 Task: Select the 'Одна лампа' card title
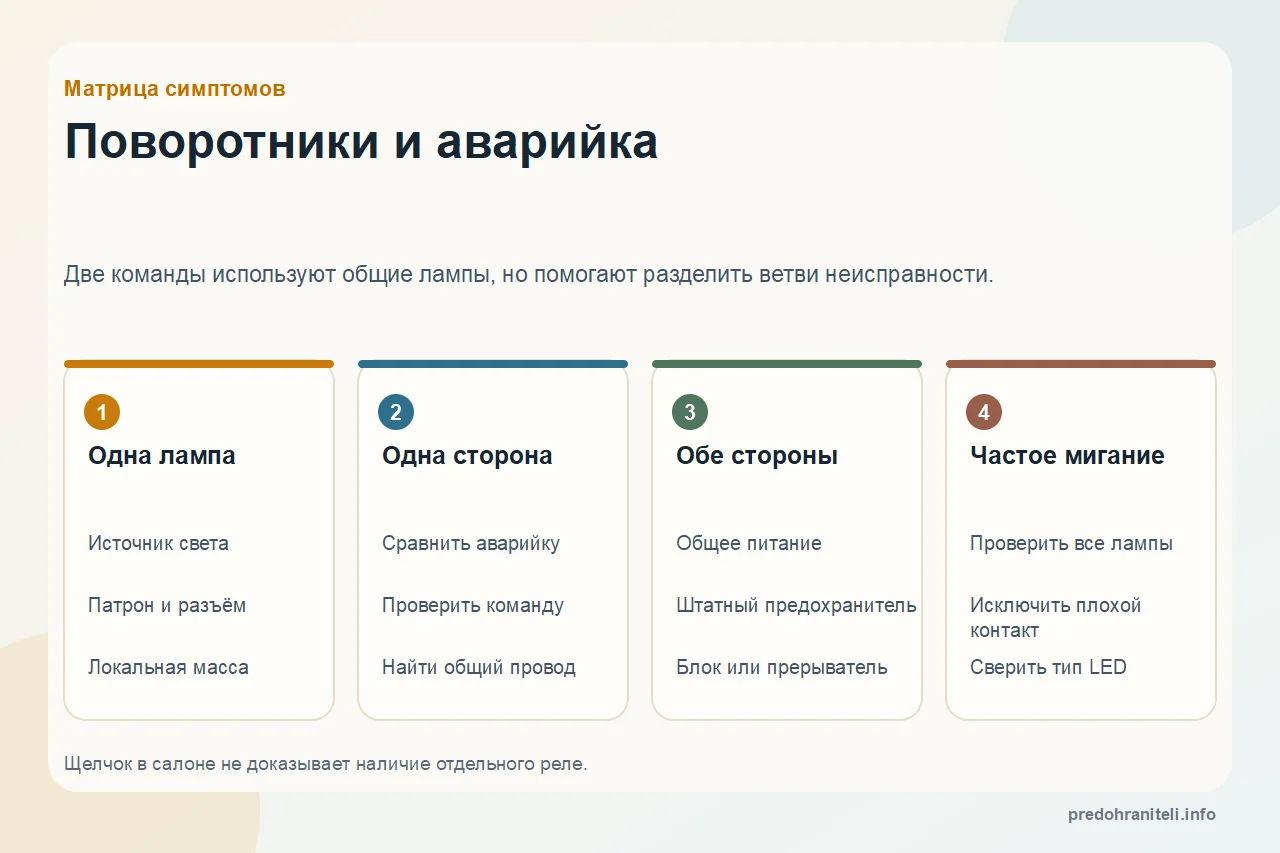[x=162, y=456]
